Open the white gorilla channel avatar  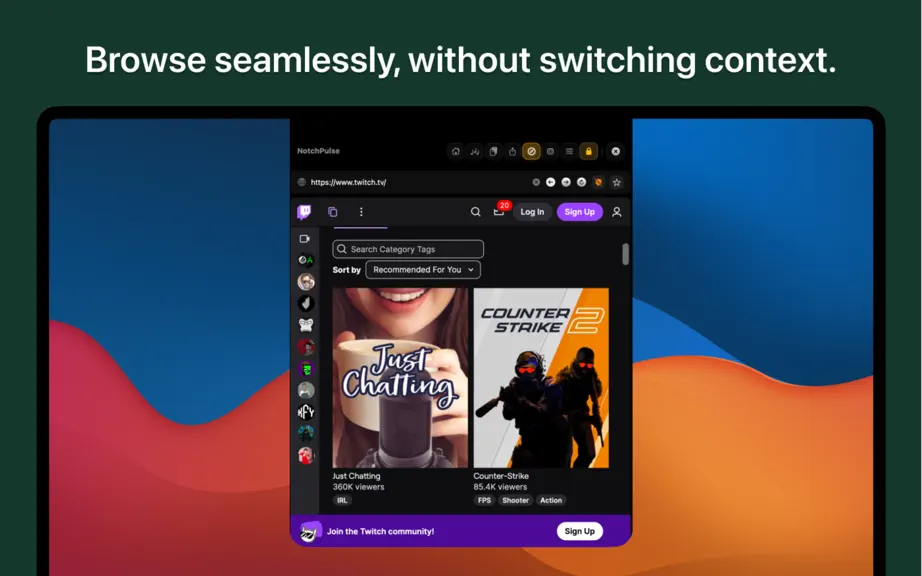306,325
